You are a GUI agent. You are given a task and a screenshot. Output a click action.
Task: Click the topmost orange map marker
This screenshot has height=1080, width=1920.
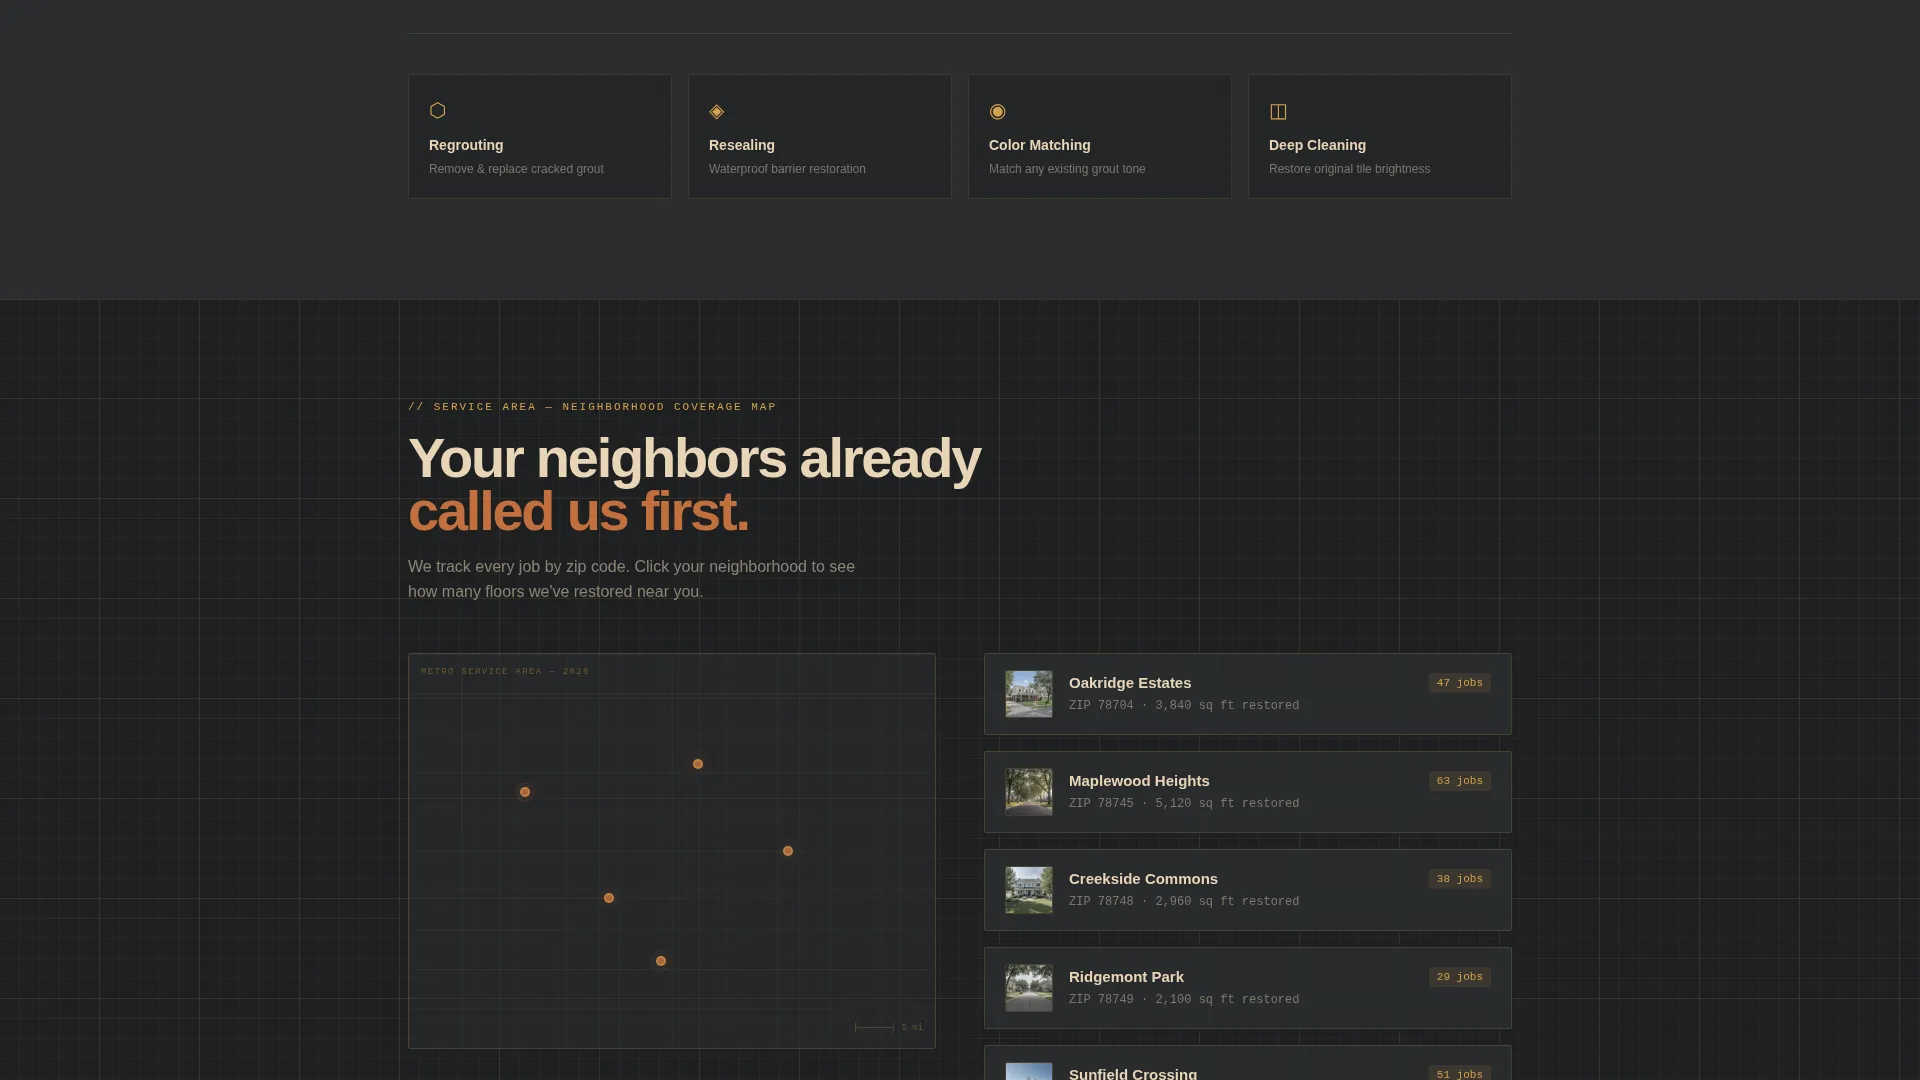pos(698,764)
